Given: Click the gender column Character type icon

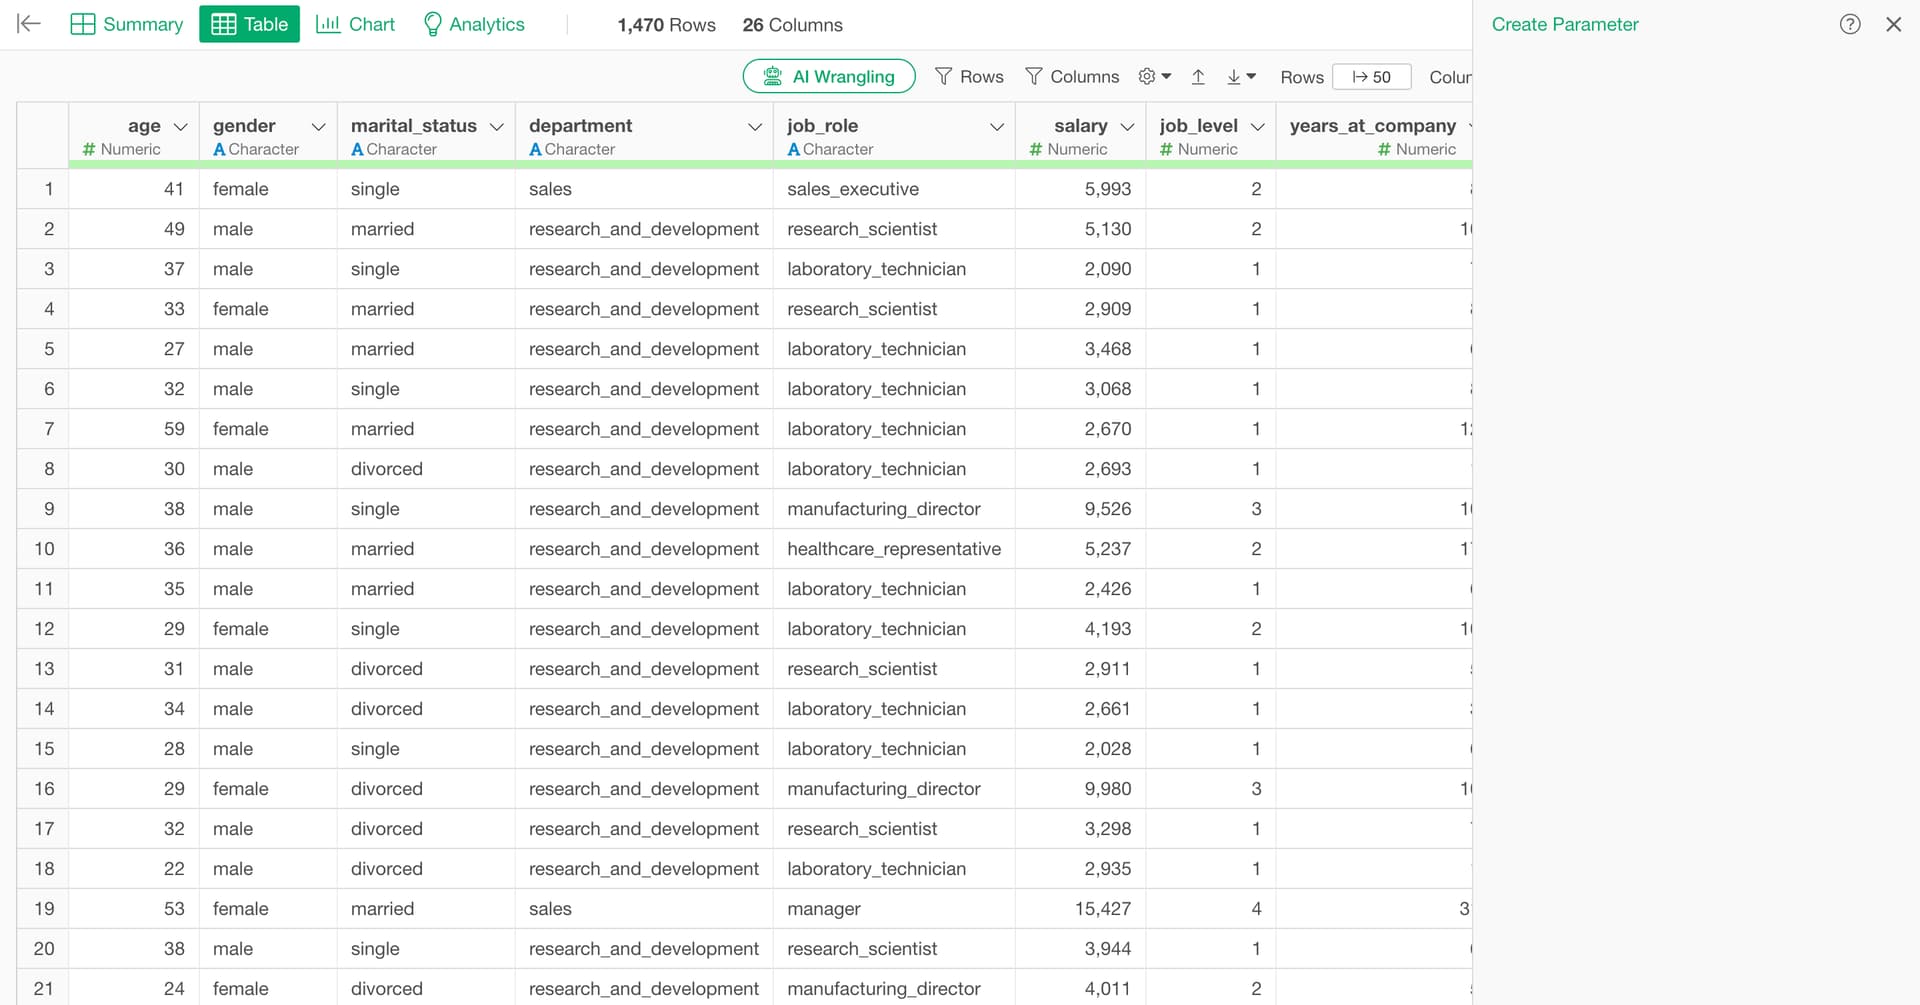Looking at the screenshot, I should pos(219,149).
